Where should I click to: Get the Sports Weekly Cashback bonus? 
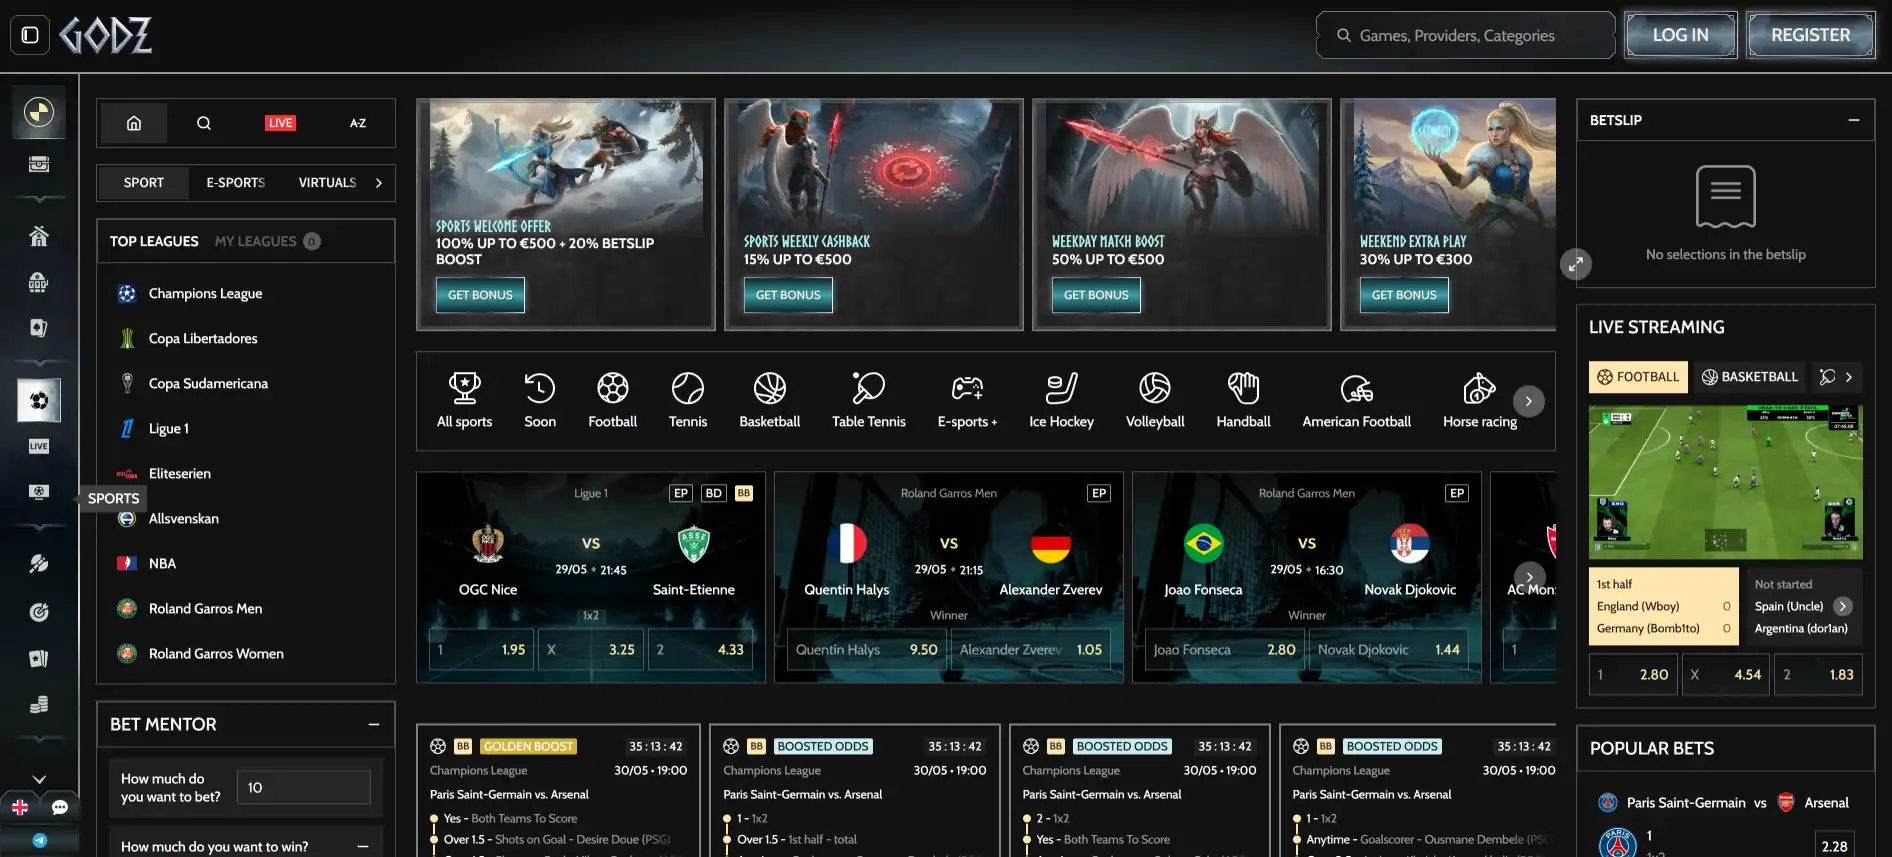pyautogui.click(x=788, y=295)
